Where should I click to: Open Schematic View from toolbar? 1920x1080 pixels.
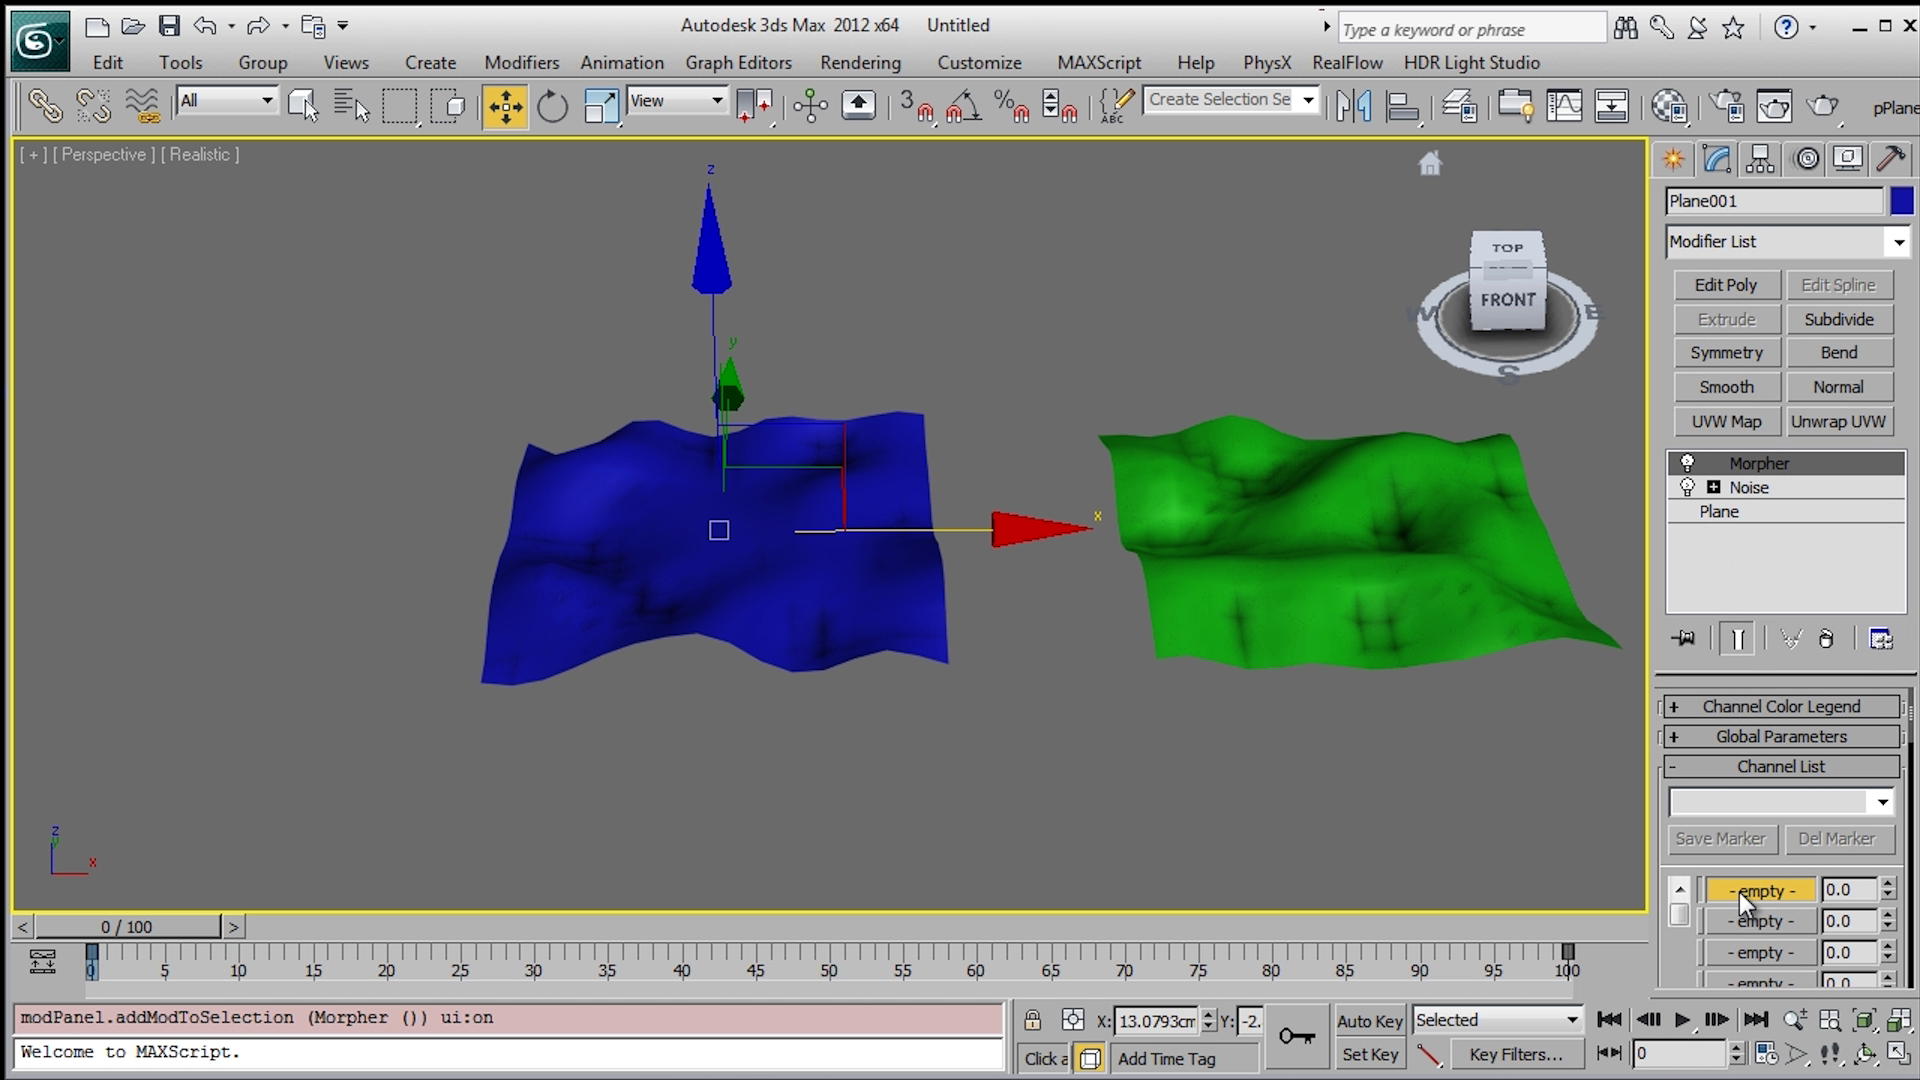pos(1611,106)
